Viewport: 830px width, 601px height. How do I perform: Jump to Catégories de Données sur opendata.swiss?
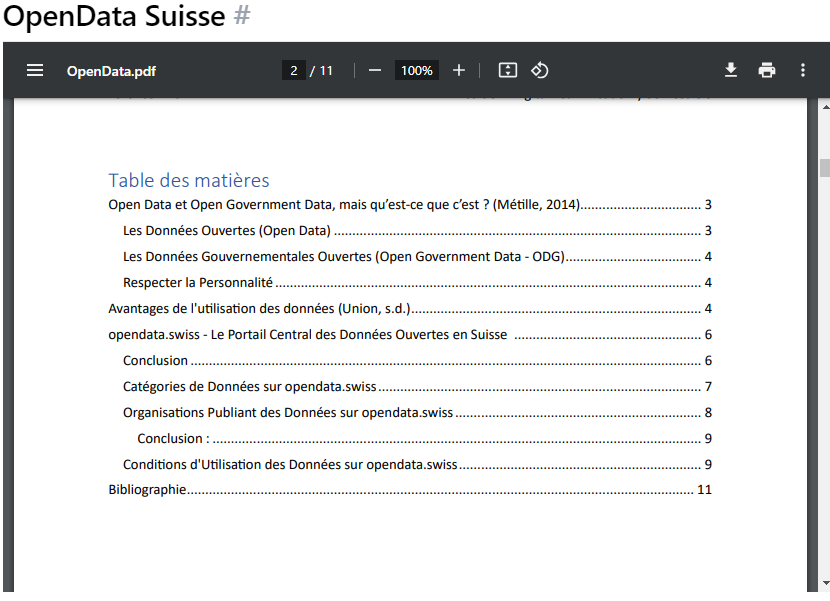[246, 386]
